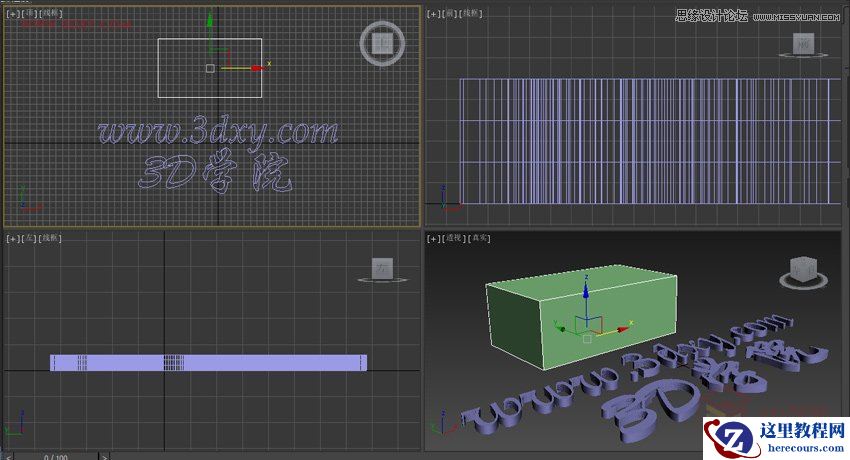
Task: Open the 前 view label menu
Action: pos(449,14)
